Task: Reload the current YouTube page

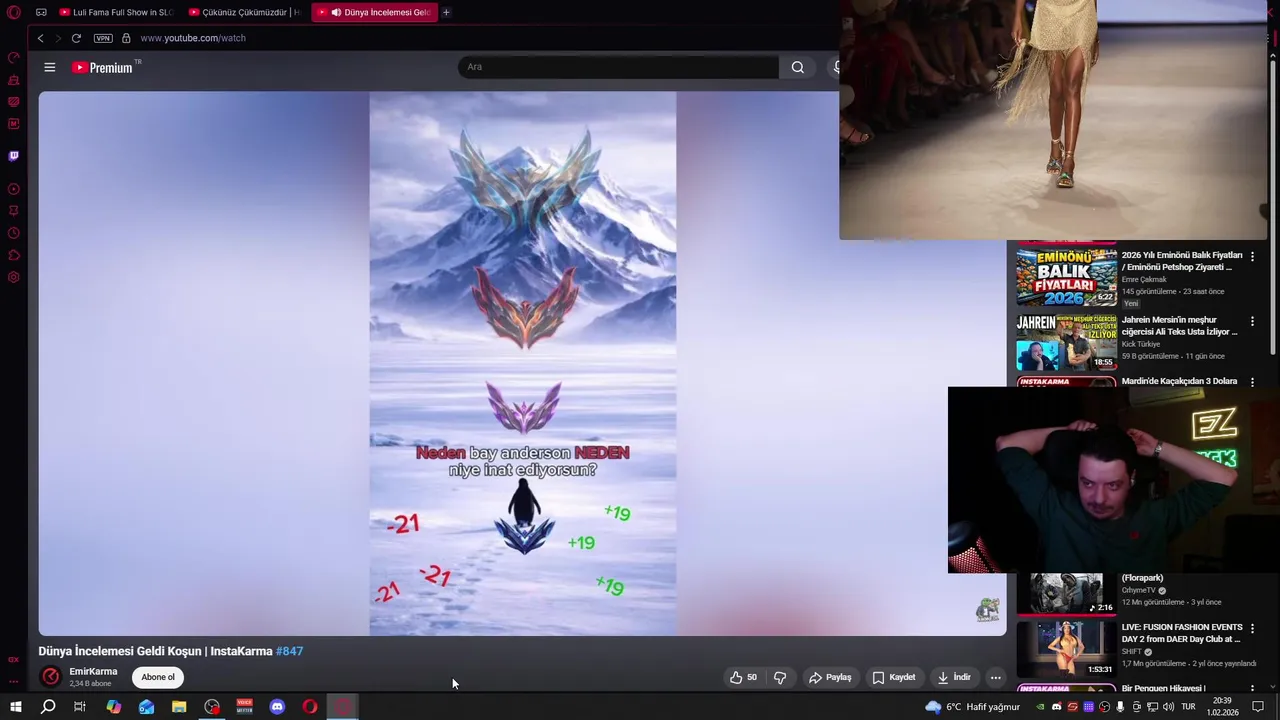Action: tap(76, 38)
